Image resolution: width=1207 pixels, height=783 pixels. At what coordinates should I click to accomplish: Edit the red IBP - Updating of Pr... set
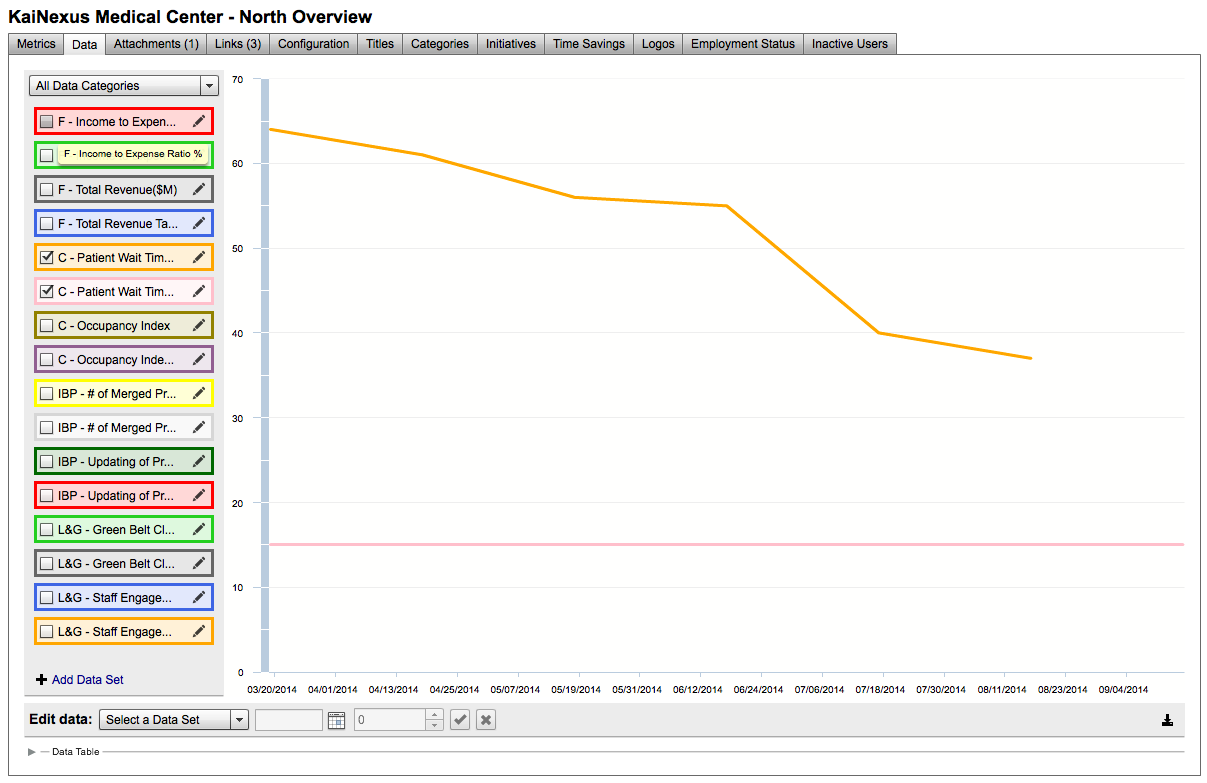point(199,496)
